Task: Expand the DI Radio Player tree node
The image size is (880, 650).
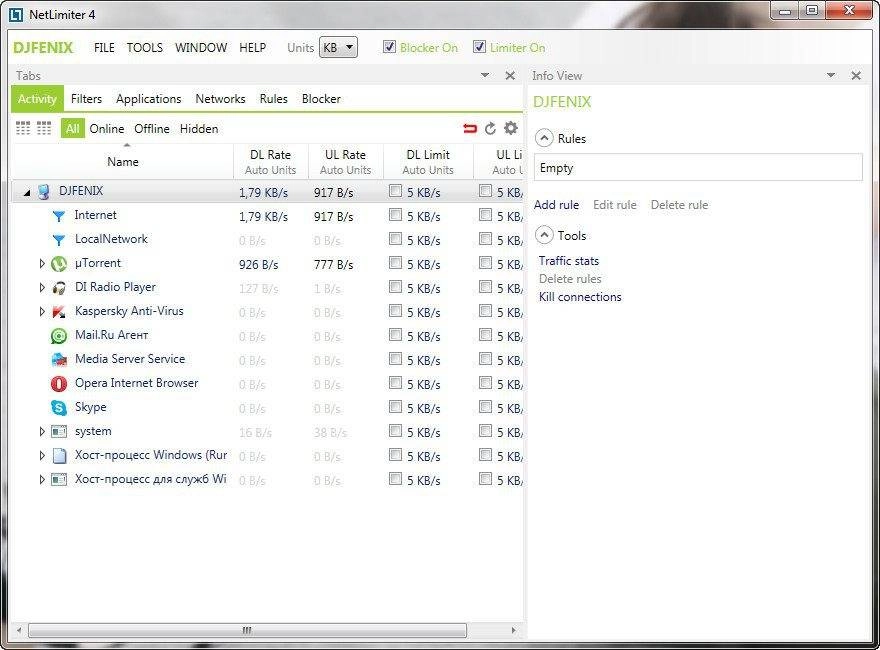Action: click(42, 287)
